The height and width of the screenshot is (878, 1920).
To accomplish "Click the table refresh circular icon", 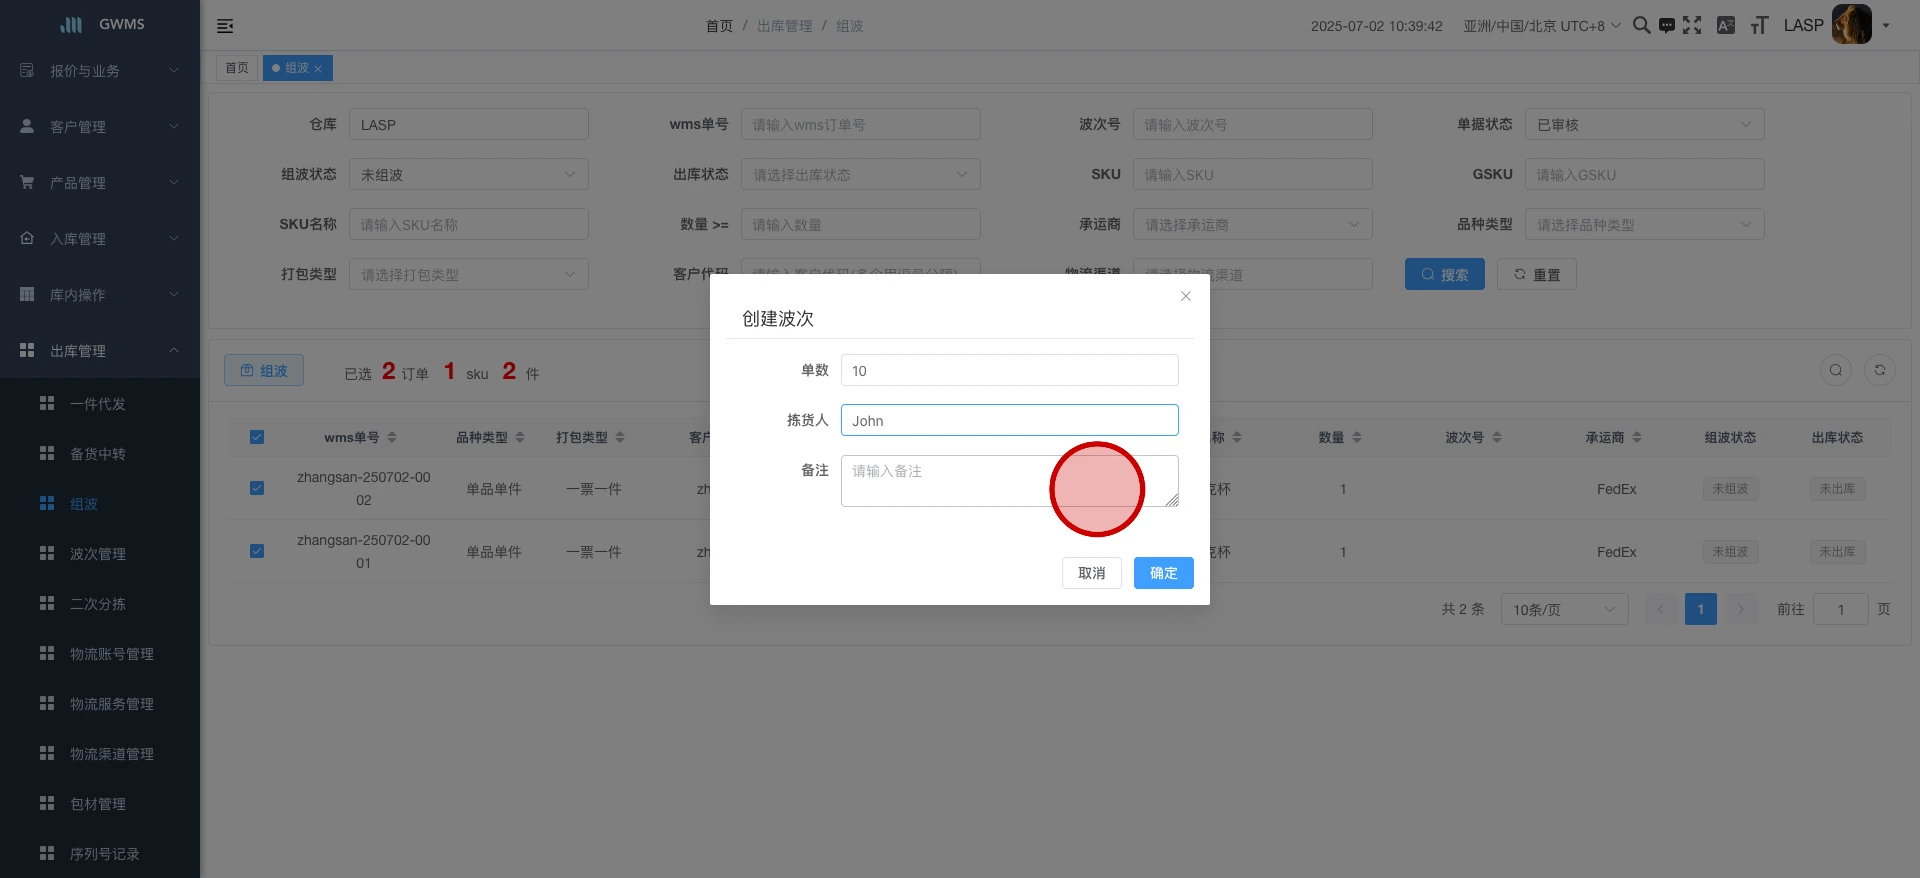I will [x=1880, y=370].
